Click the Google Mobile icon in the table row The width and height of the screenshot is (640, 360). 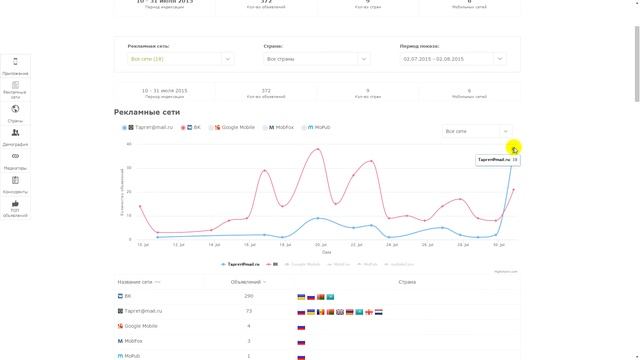120,326
